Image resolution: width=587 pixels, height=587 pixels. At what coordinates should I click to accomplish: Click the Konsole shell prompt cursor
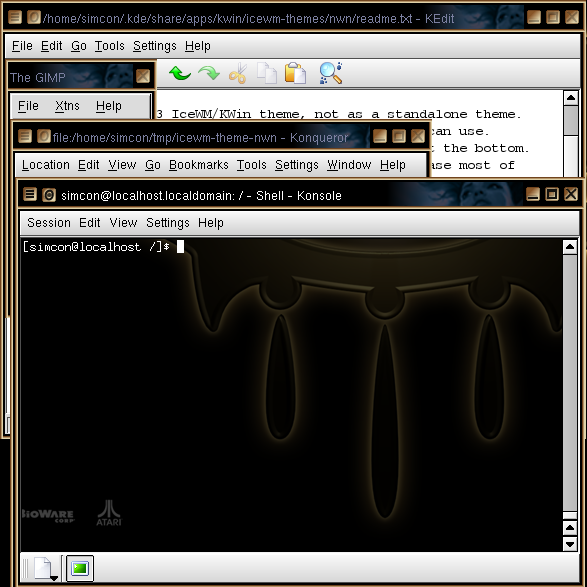tap(180, 247)
